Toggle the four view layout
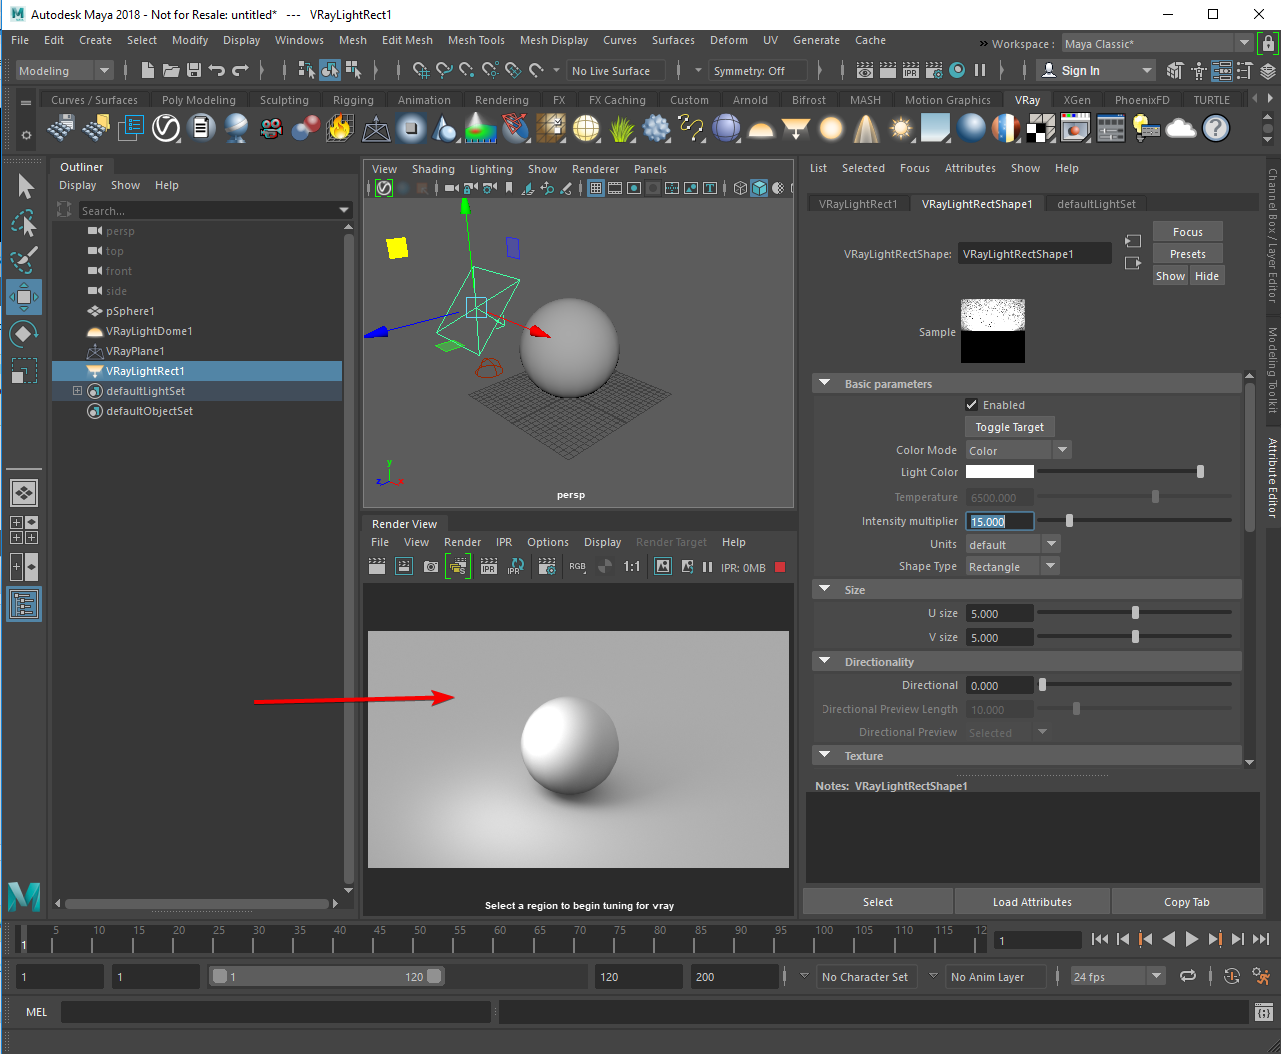The height and width of the screenshot is (1054, 1281). pos(24,530)
